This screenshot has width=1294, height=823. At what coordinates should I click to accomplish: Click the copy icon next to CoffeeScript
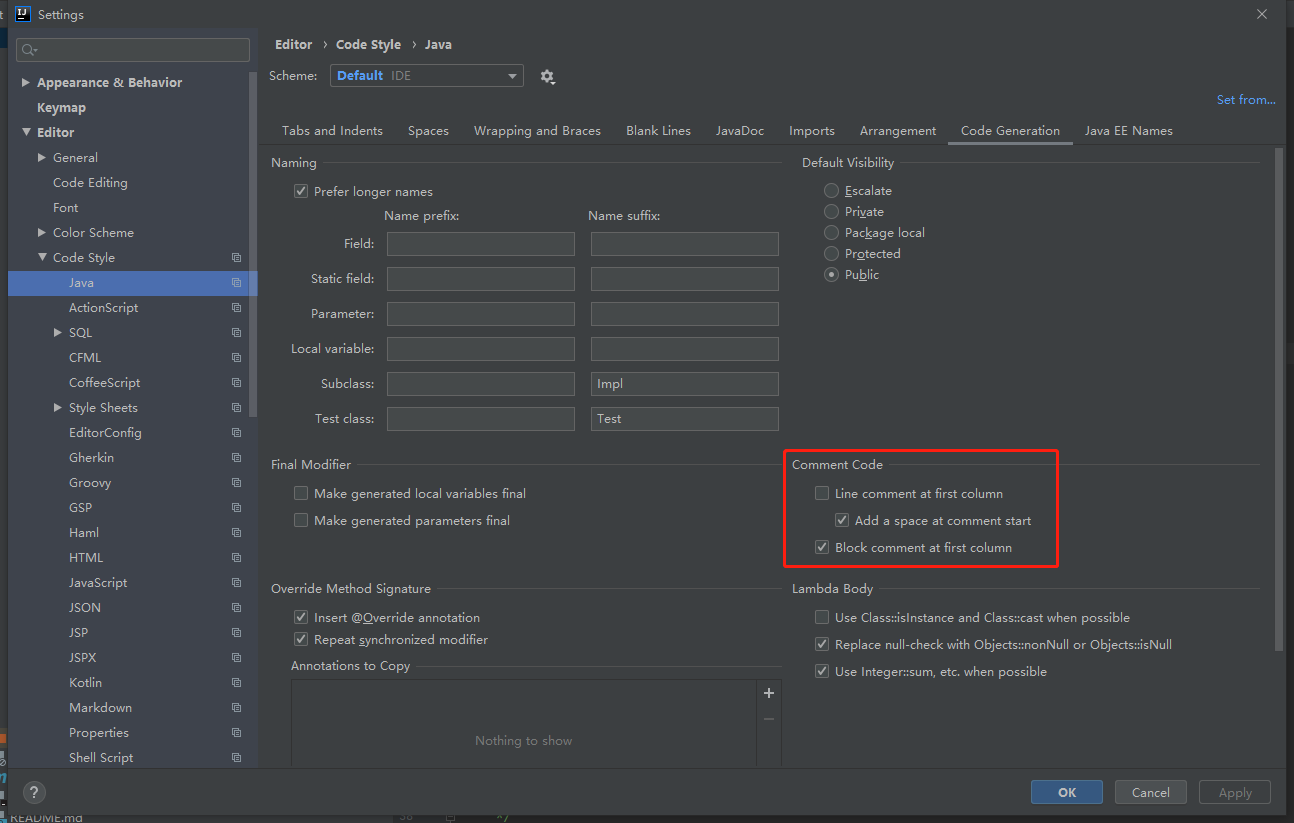236,383
